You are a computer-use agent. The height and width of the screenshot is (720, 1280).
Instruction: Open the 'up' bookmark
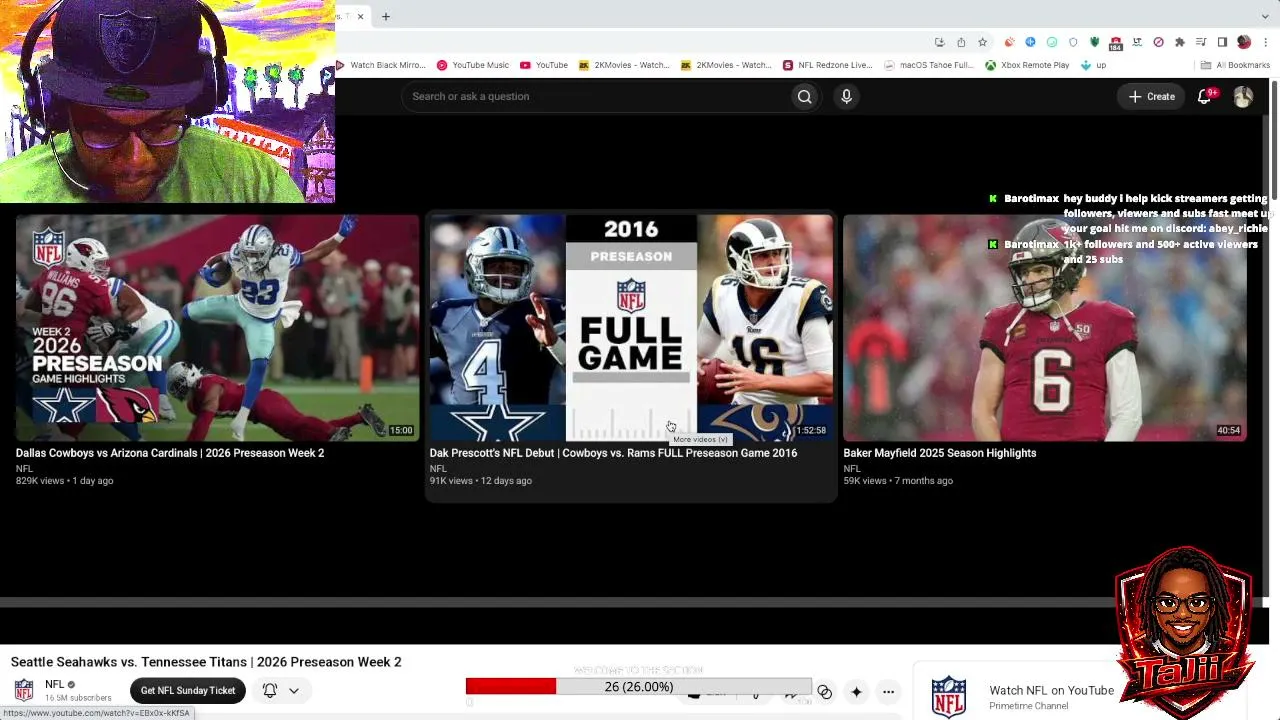coord(1093,65)
